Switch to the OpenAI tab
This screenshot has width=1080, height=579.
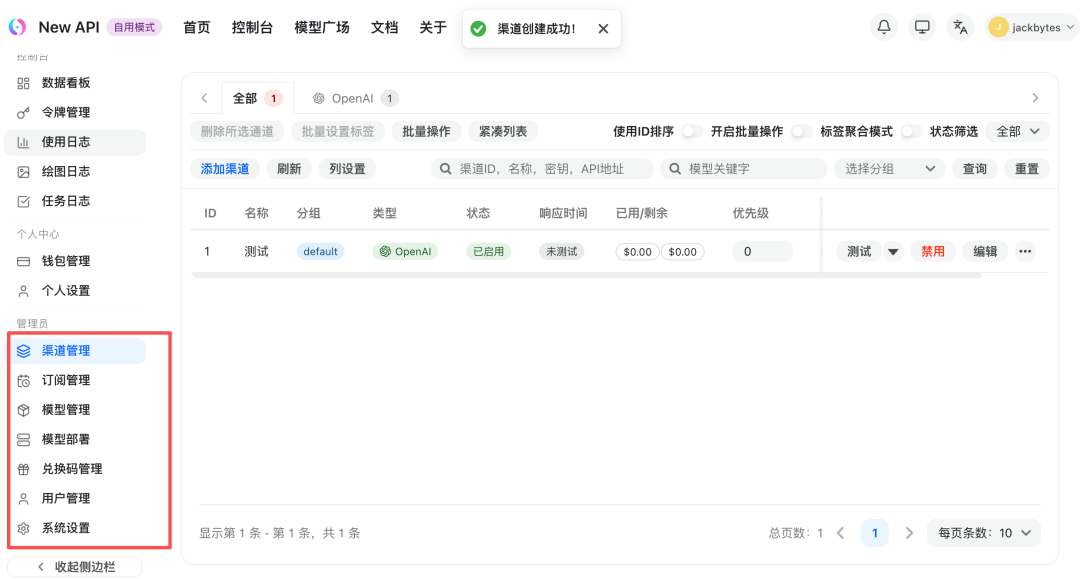tap(355, 98)
